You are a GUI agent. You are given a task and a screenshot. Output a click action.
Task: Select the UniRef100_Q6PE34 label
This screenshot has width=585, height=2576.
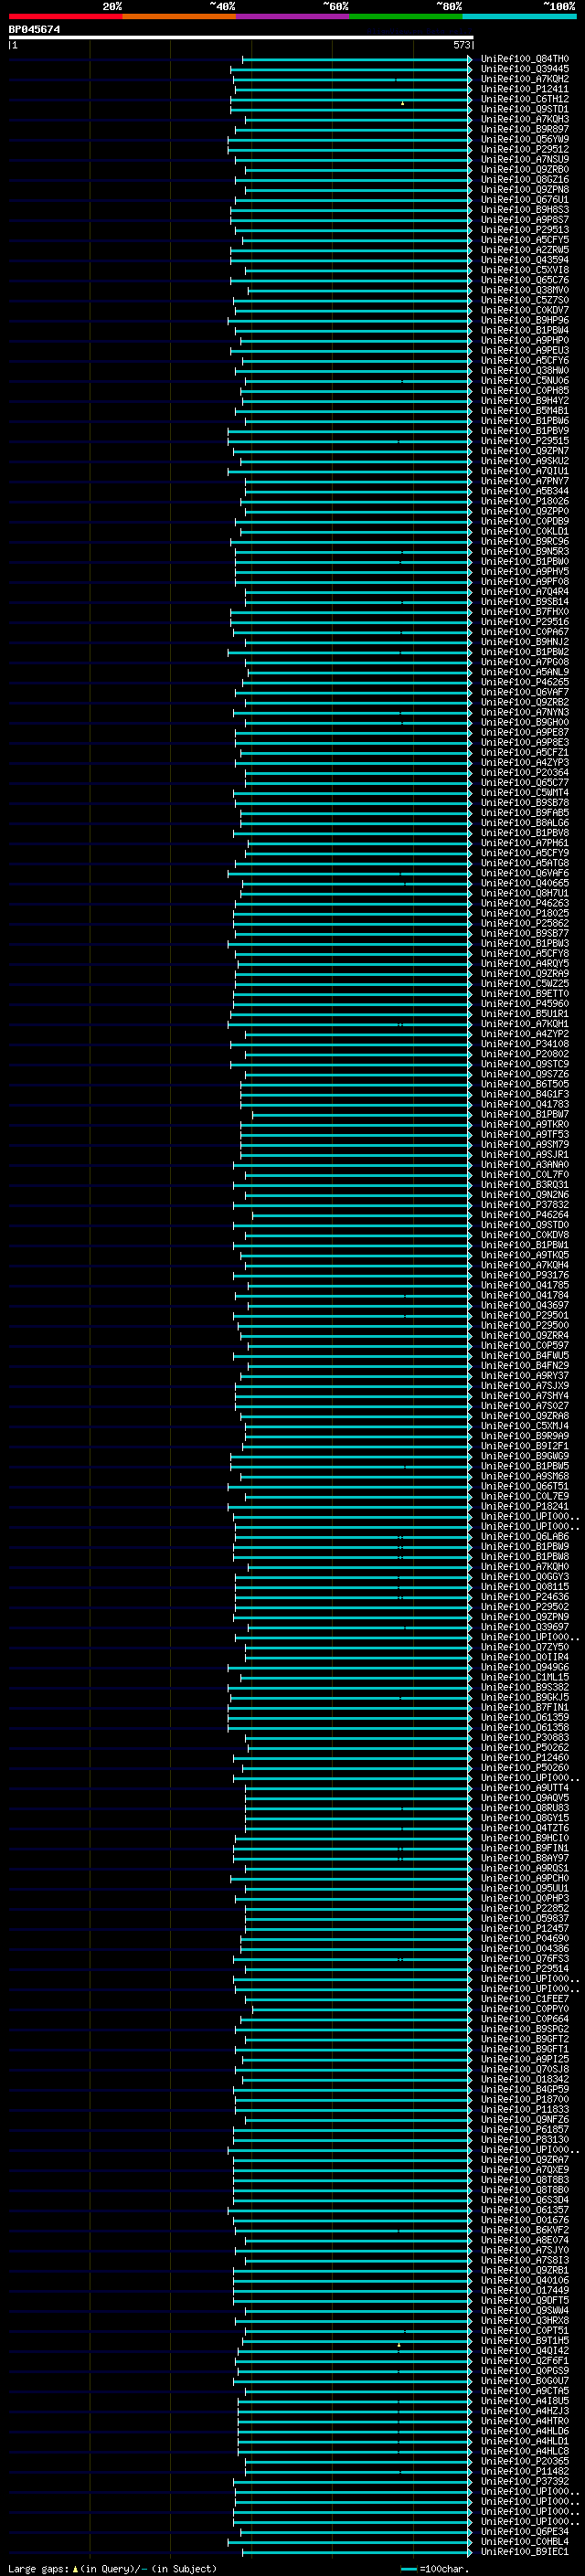click(x=525, y=2531)
